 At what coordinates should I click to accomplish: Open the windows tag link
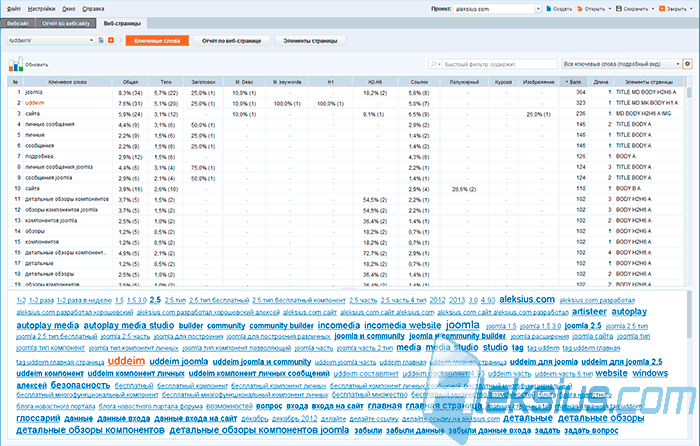(x=650, y=373)
